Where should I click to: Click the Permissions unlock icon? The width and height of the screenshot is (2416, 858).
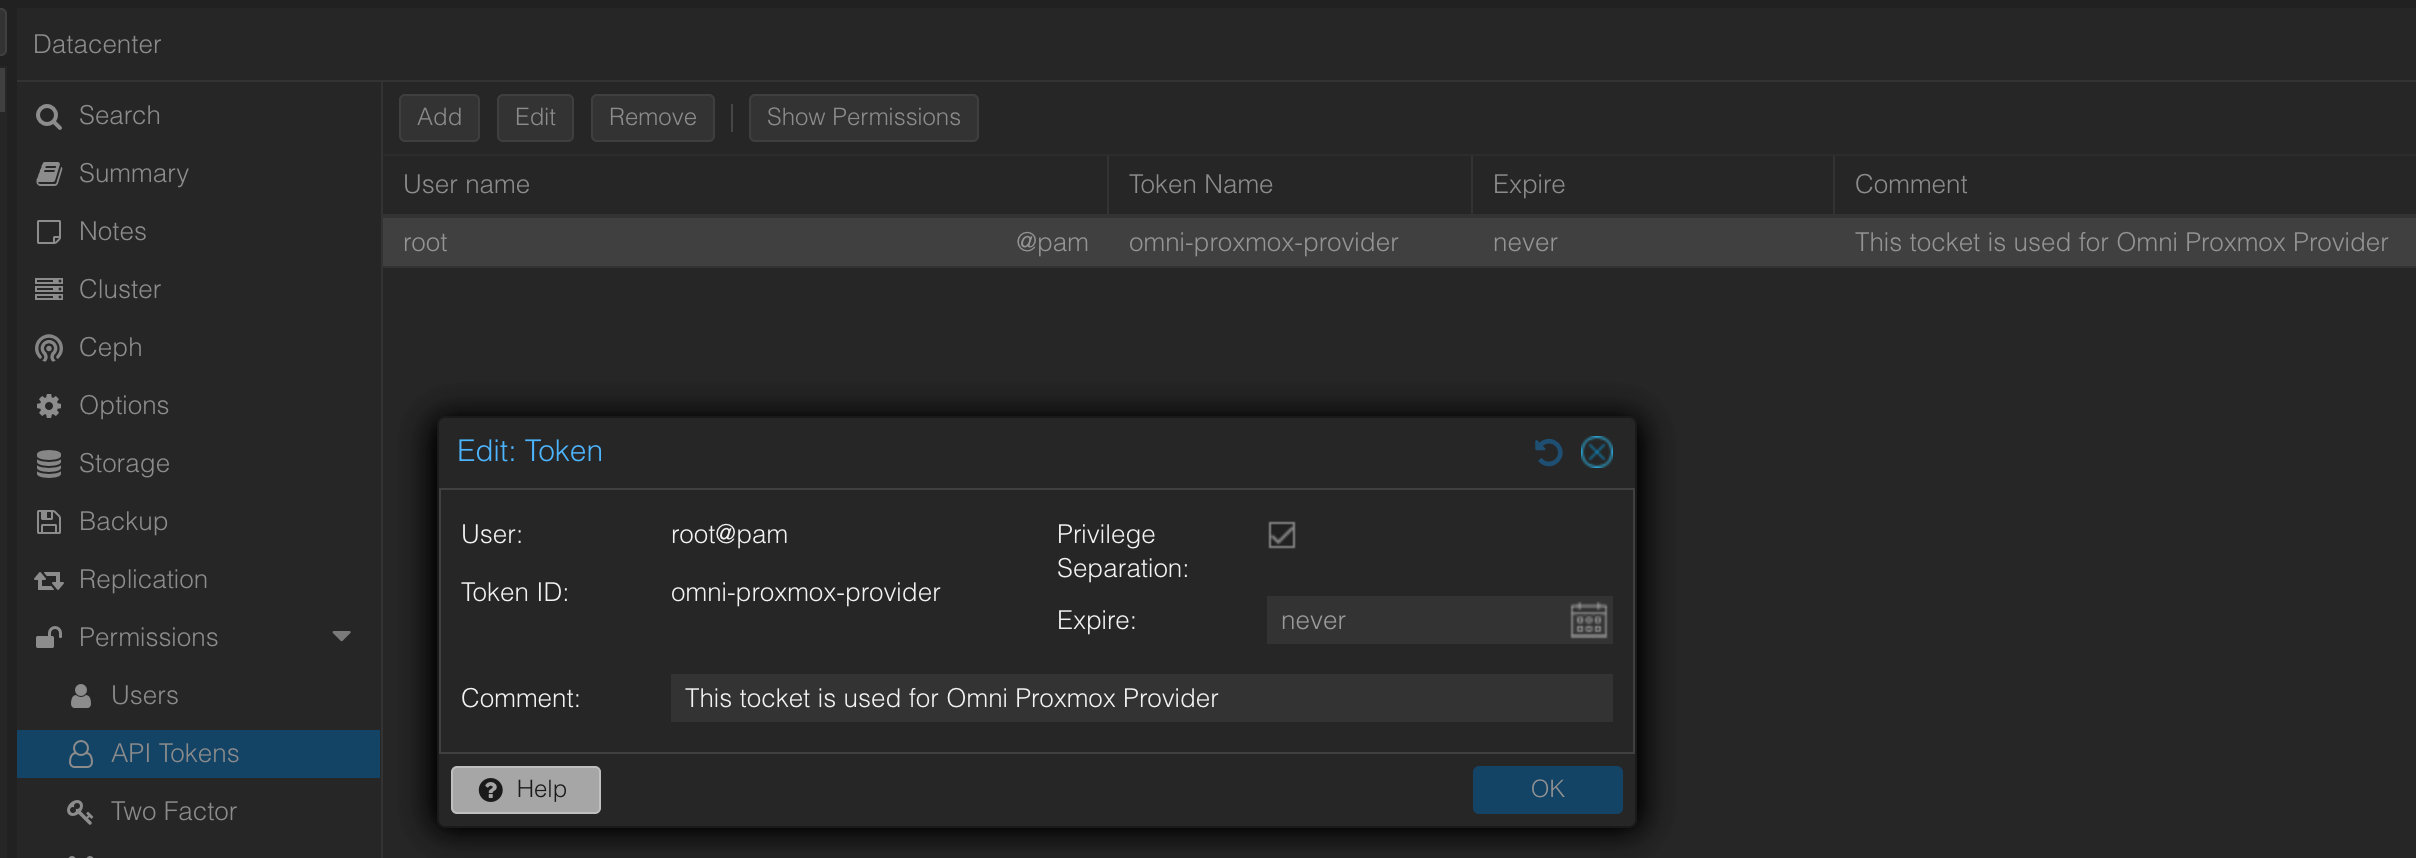(x=48, y=637)
